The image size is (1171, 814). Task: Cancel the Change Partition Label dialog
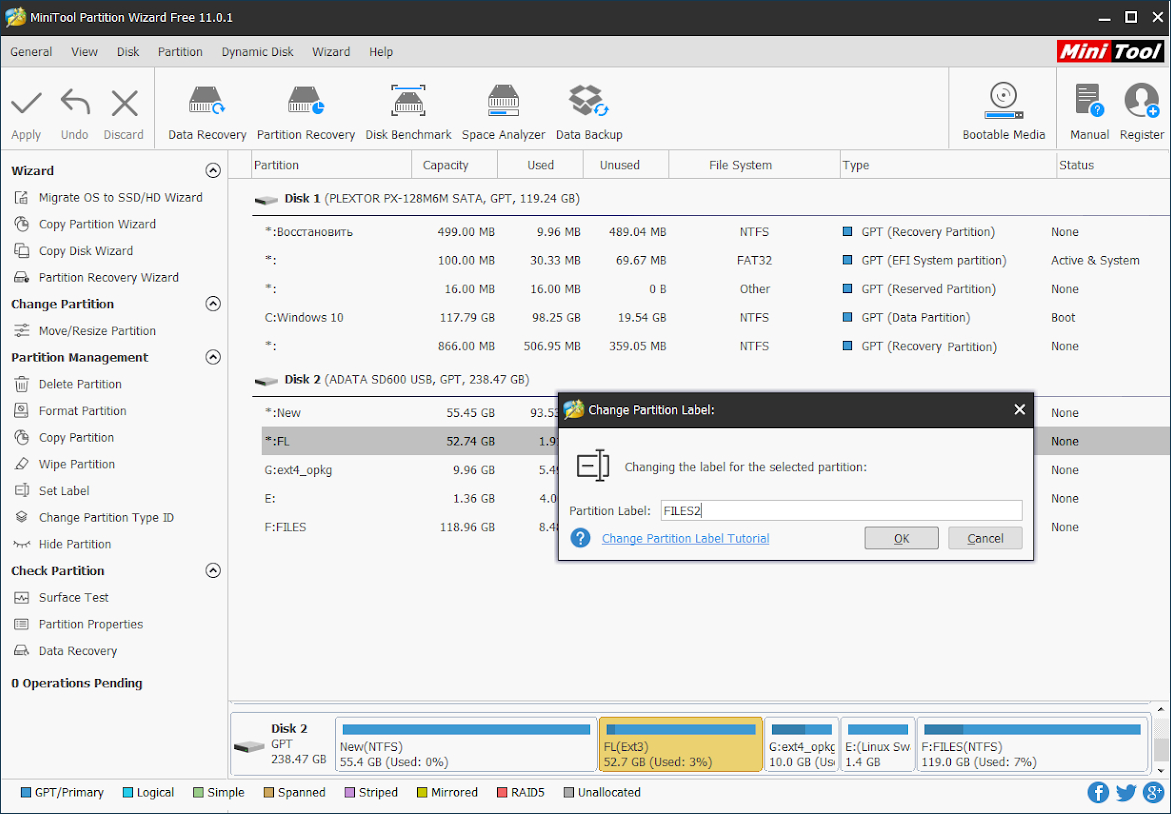click(x=985, y=538)
